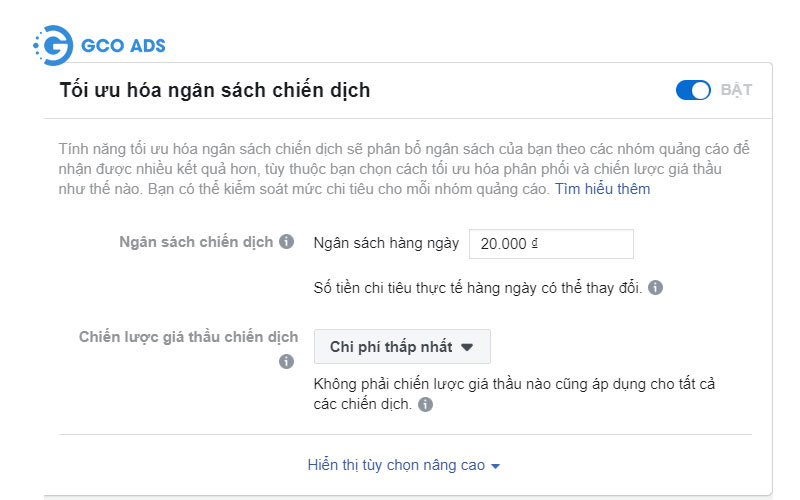Open the Tìm hiểu thêm link
Viewport: 800px width, 500px height.
(602, 189)
